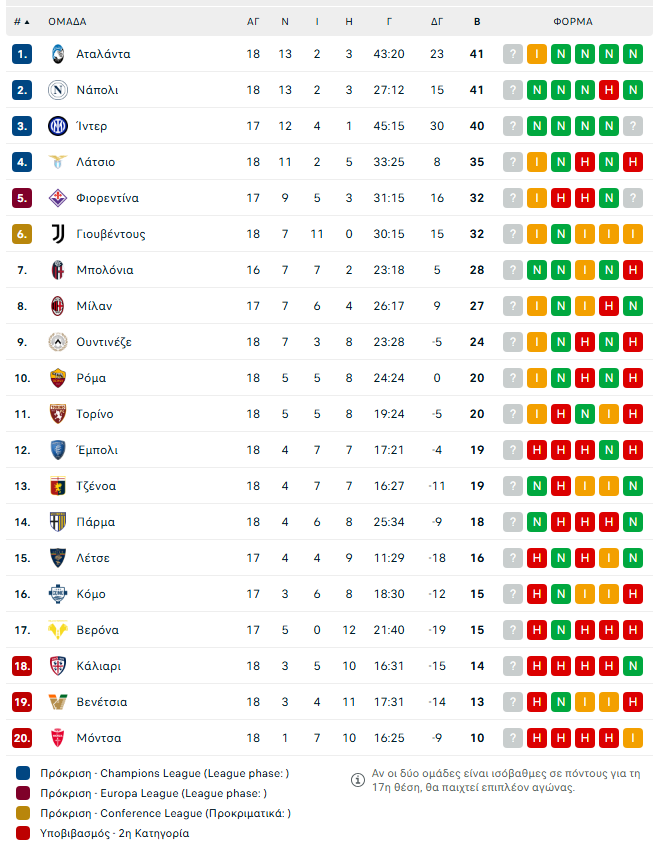The image size is (655, 854).
Task: Click Monza's orange I latest form box
Action: (632, 738)
